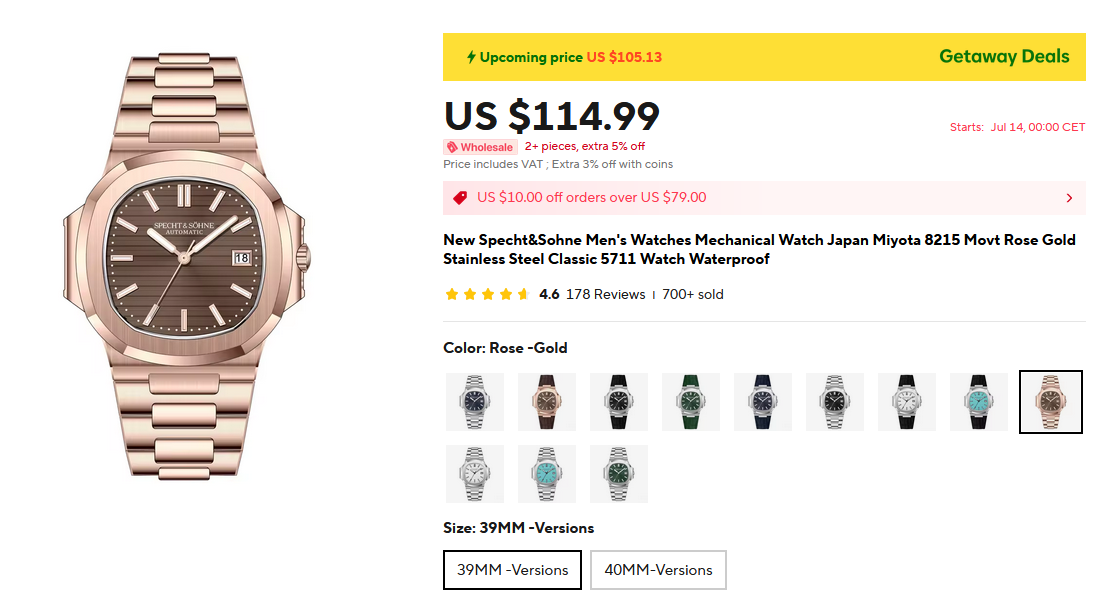This screenshot has height=597, width=1109.
Task: Open the Getaway Deals banner link
Action: pos(1004,57)
